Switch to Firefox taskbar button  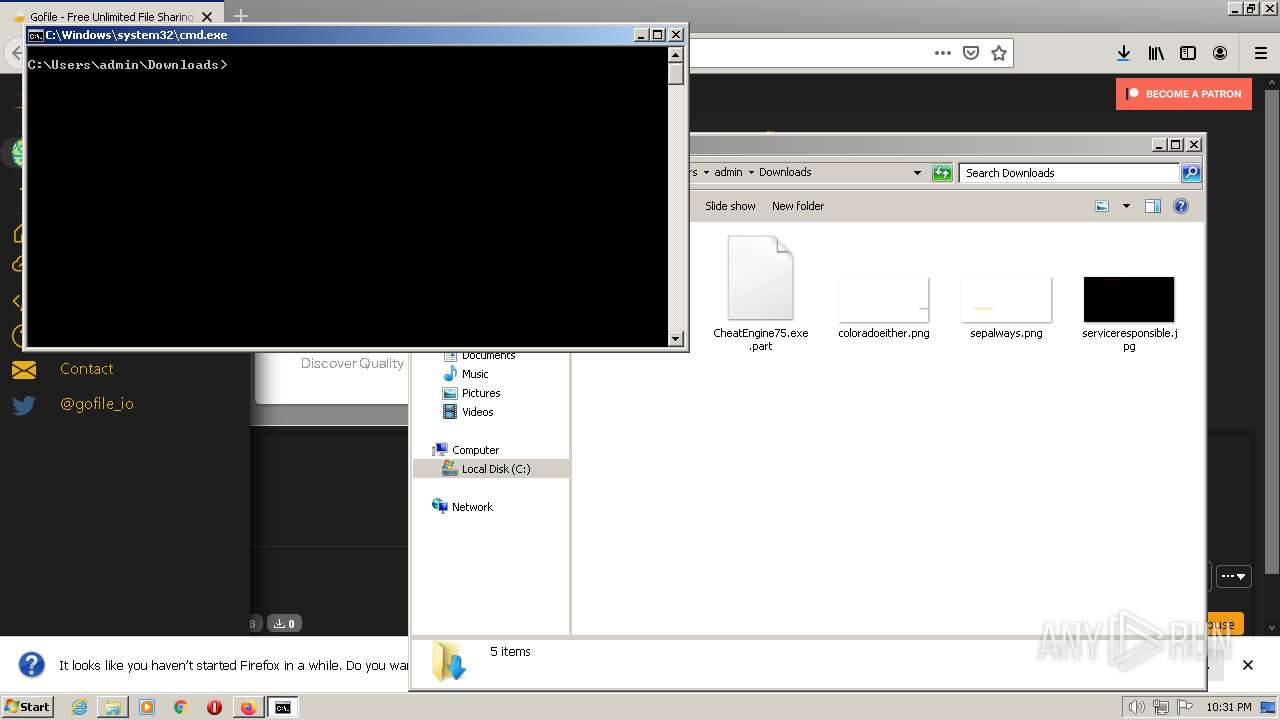click(x=248, y=707)
